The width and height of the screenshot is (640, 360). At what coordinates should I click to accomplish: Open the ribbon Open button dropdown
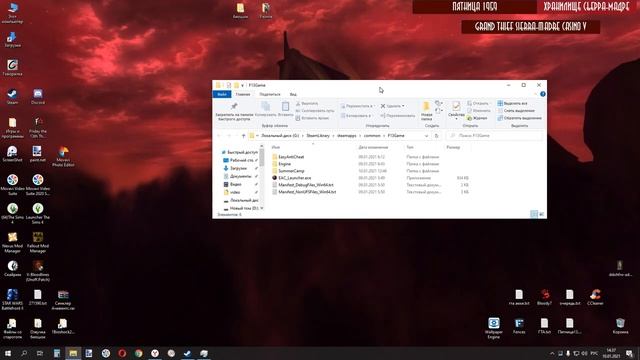[478, 104]
